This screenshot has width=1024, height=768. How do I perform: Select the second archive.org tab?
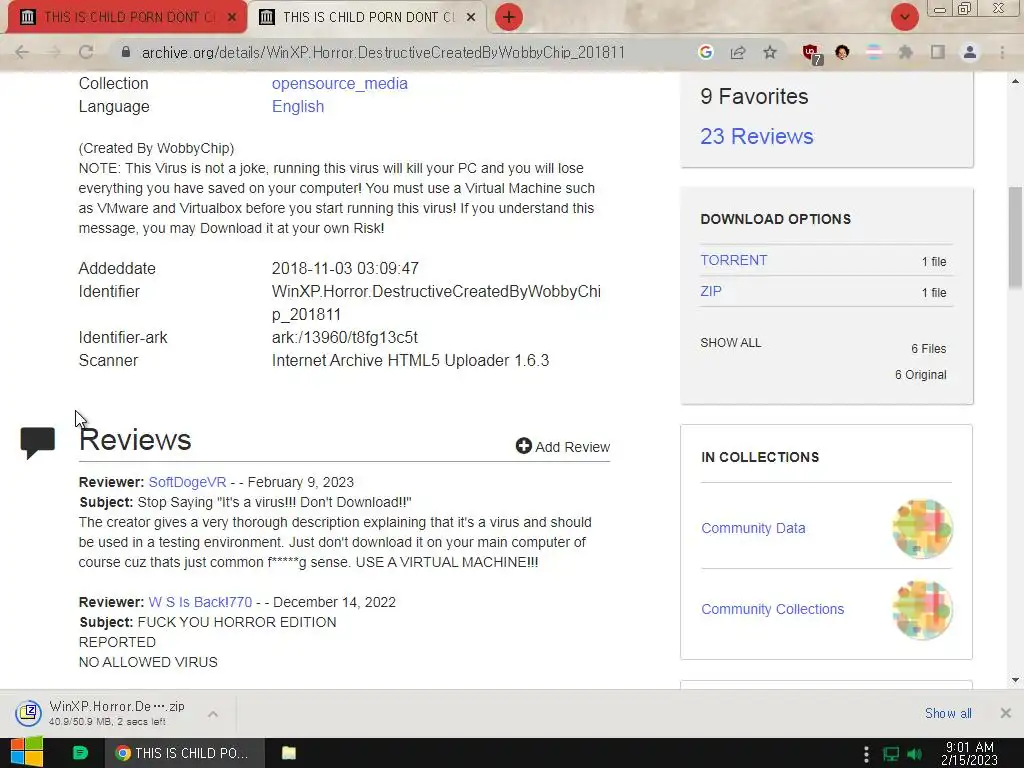tap(368, 17)
